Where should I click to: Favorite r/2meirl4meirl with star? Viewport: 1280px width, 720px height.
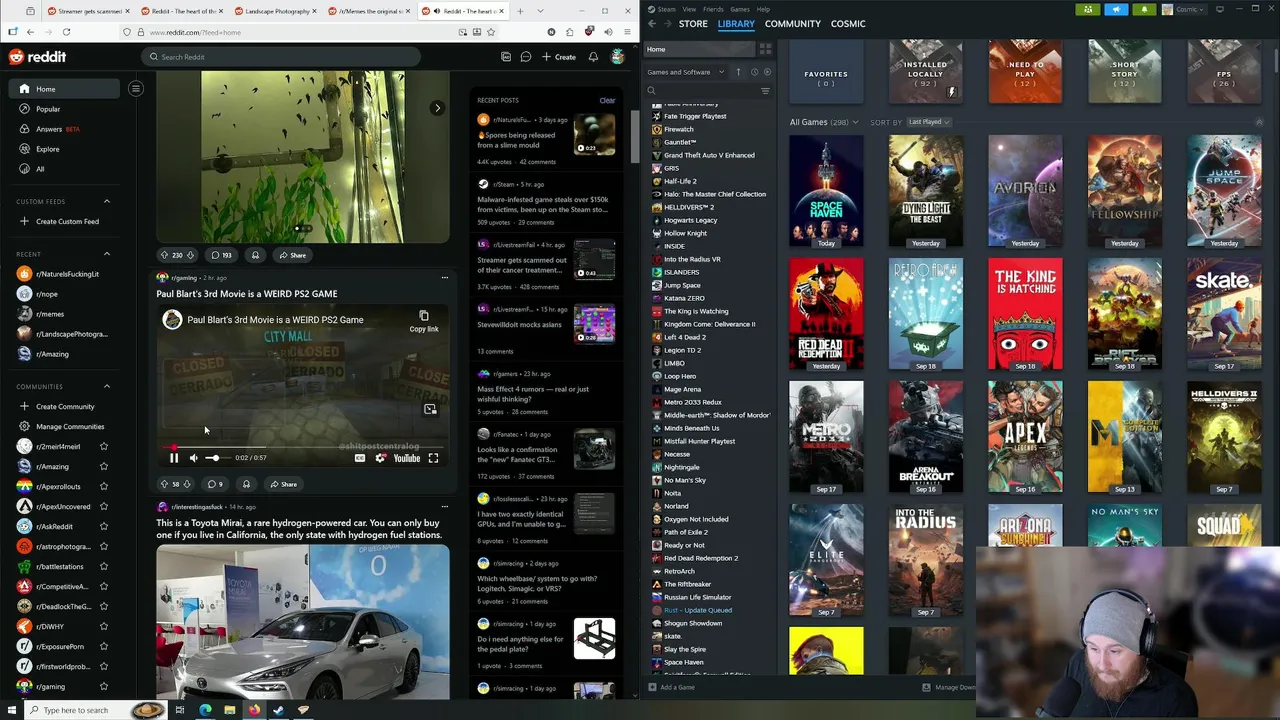click(103, 446)
